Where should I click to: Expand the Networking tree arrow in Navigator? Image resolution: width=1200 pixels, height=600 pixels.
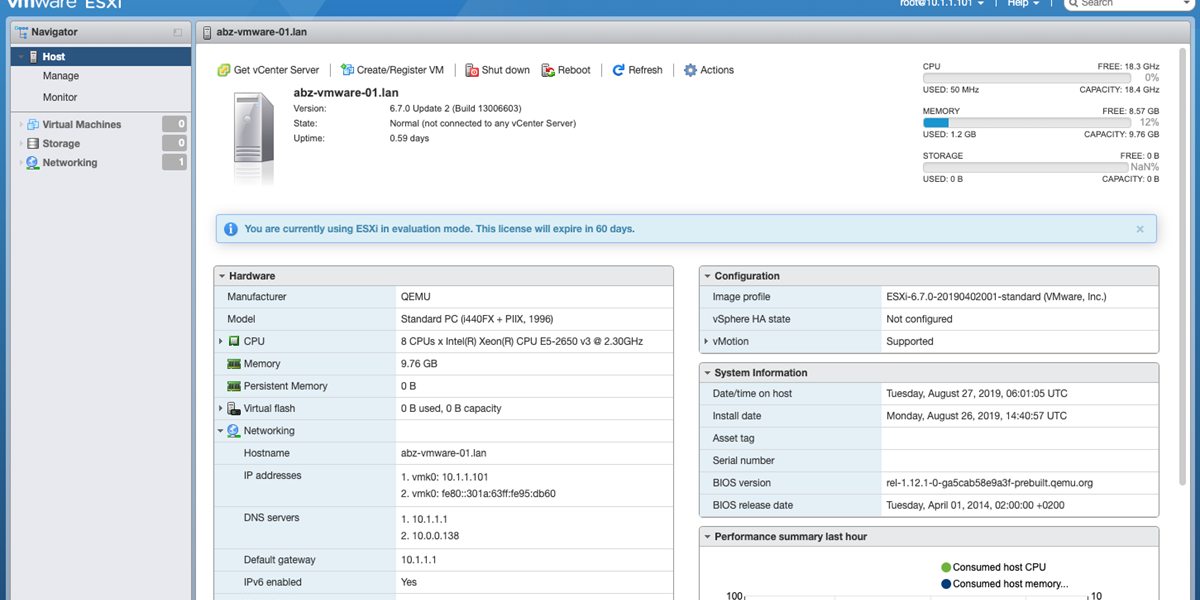(20, 162)
